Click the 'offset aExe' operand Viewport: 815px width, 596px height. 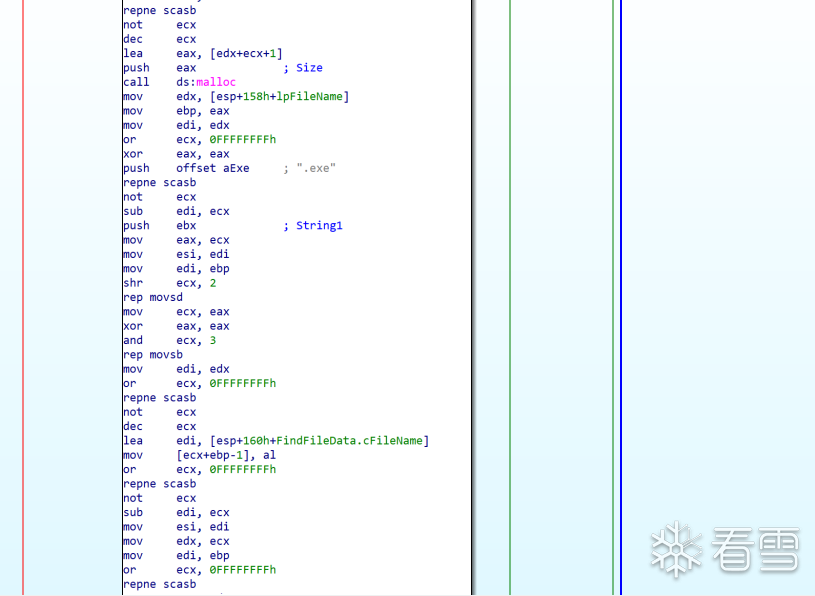pos(213,168)
